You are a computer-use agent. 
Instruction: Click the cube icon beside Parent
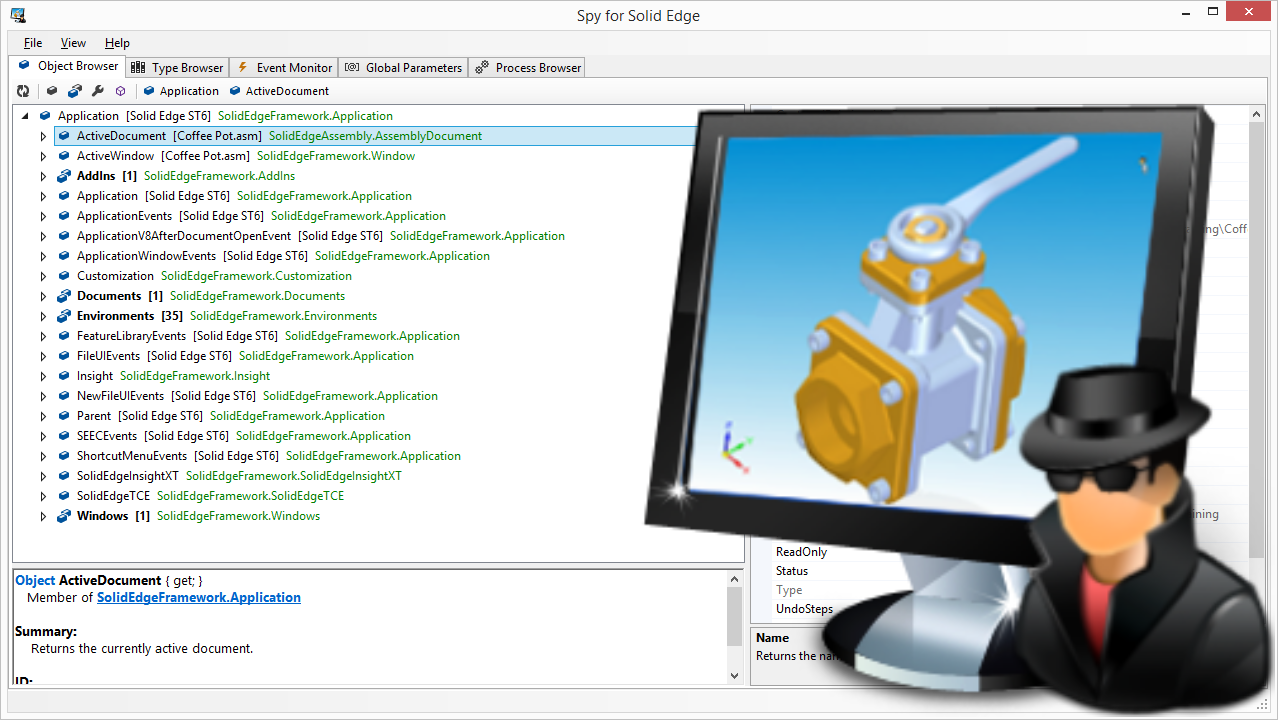coord(64,416)
